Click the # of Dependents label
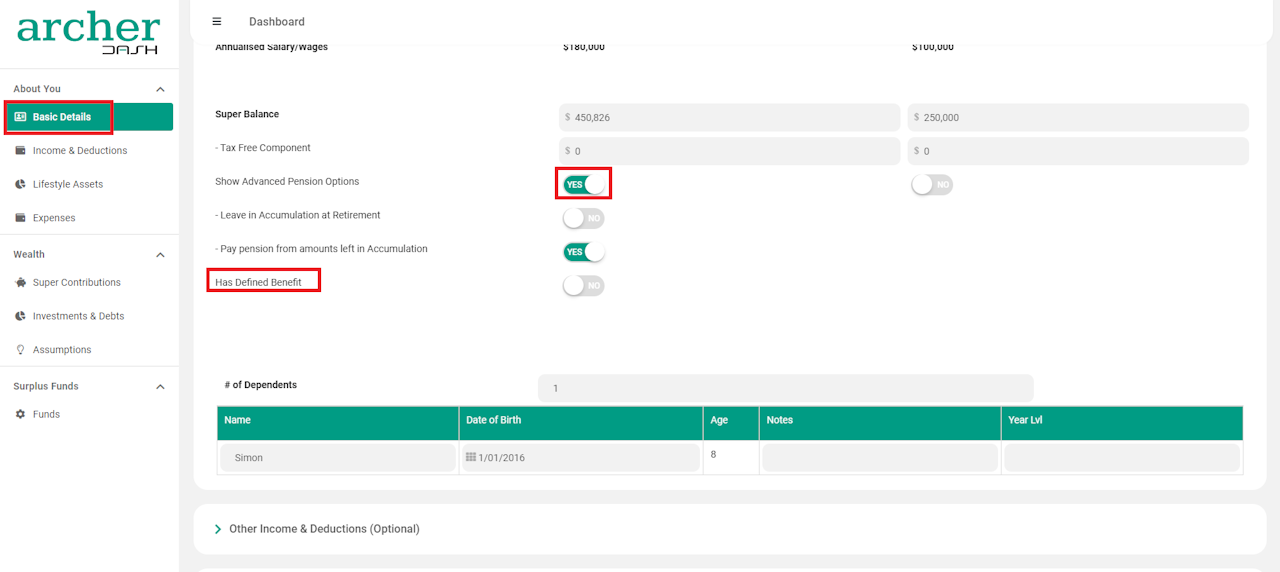Screen dimensions: 1280x572 click(261, 385)
